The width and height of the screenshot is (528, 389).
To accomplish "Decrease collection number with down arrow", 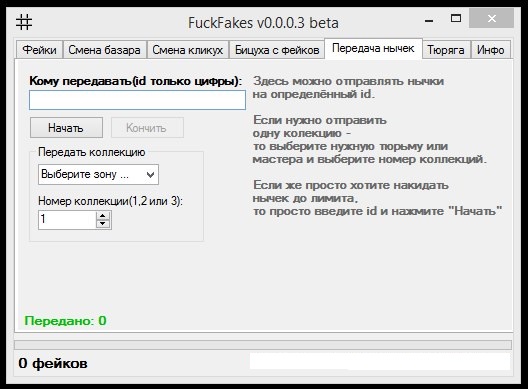I will 103,224.
